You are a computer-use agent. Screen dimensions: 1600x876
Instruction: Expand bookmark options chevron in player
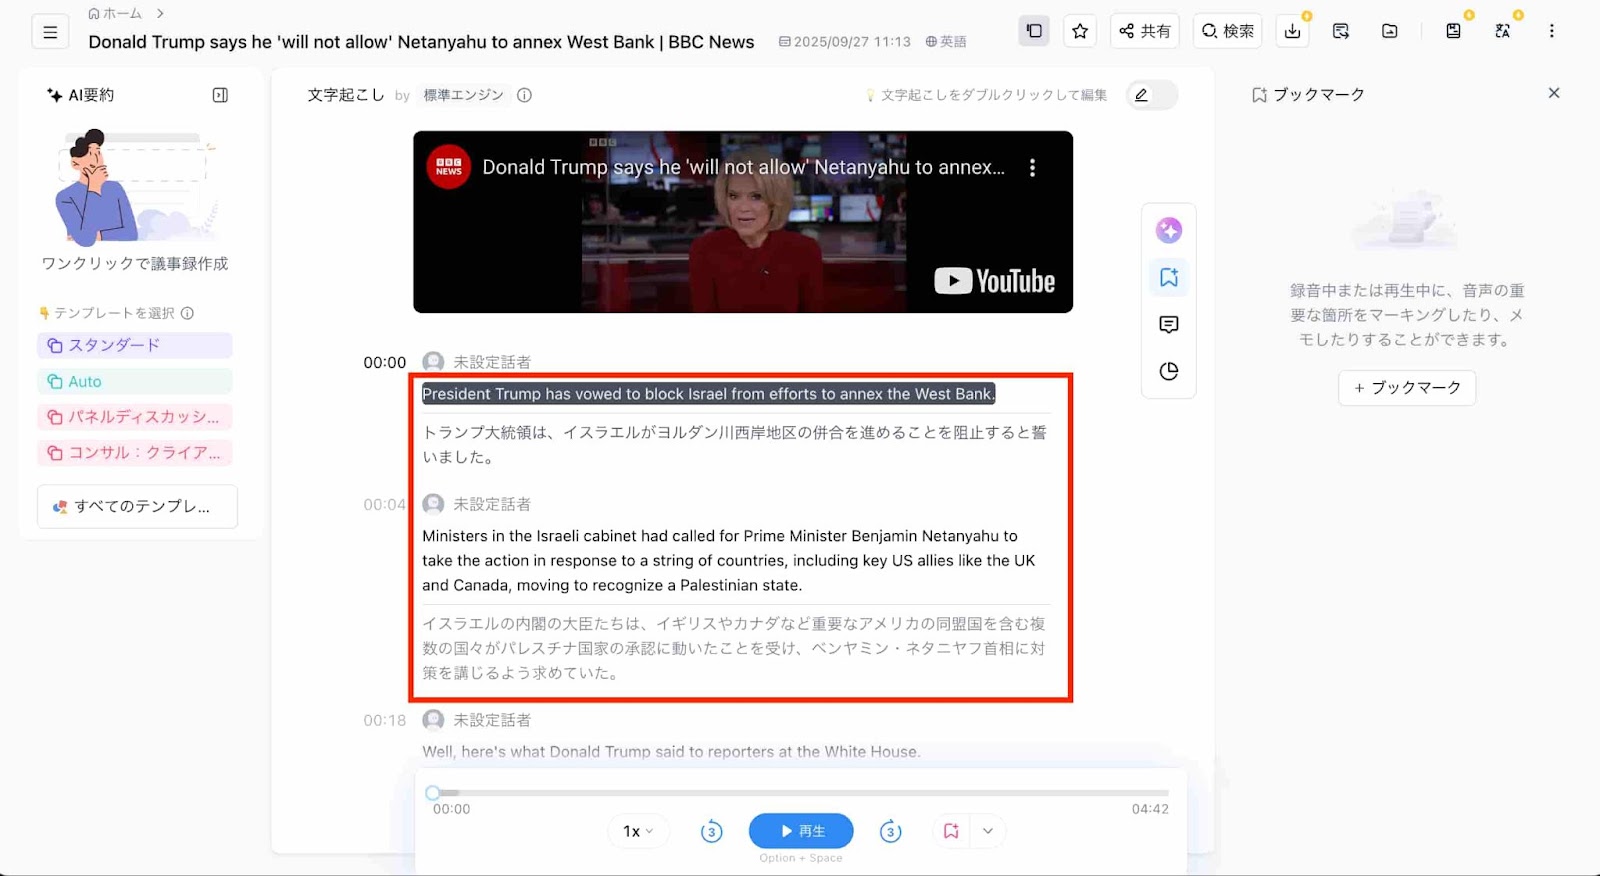pyautogui.click(x=988, y=831)
